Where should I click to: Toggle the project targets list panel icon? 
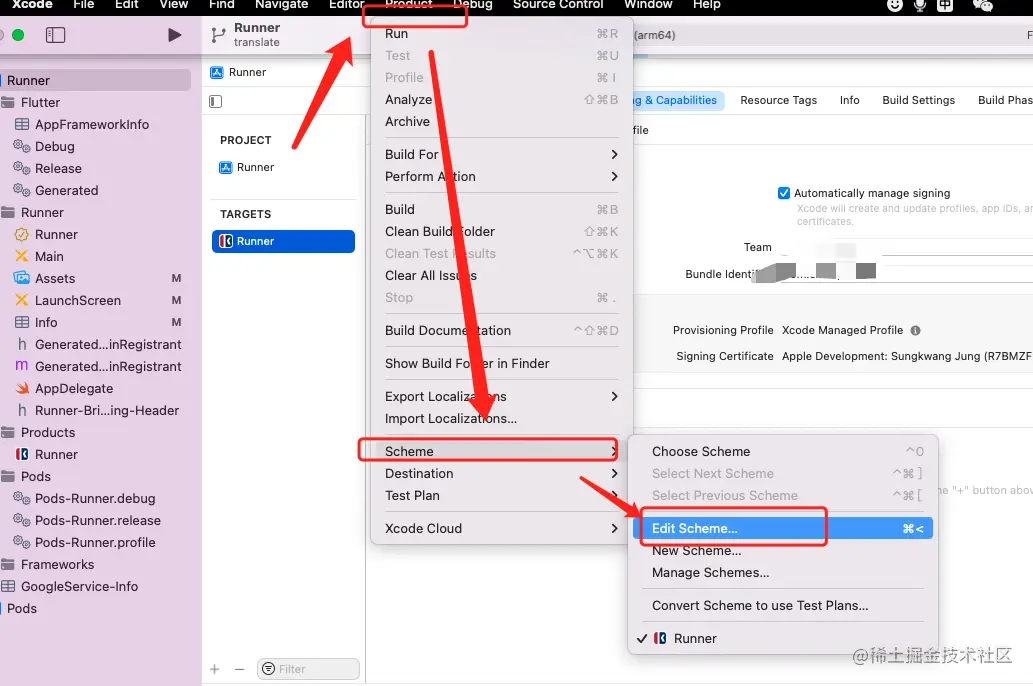pyautogui.click(x=215, y=101)
